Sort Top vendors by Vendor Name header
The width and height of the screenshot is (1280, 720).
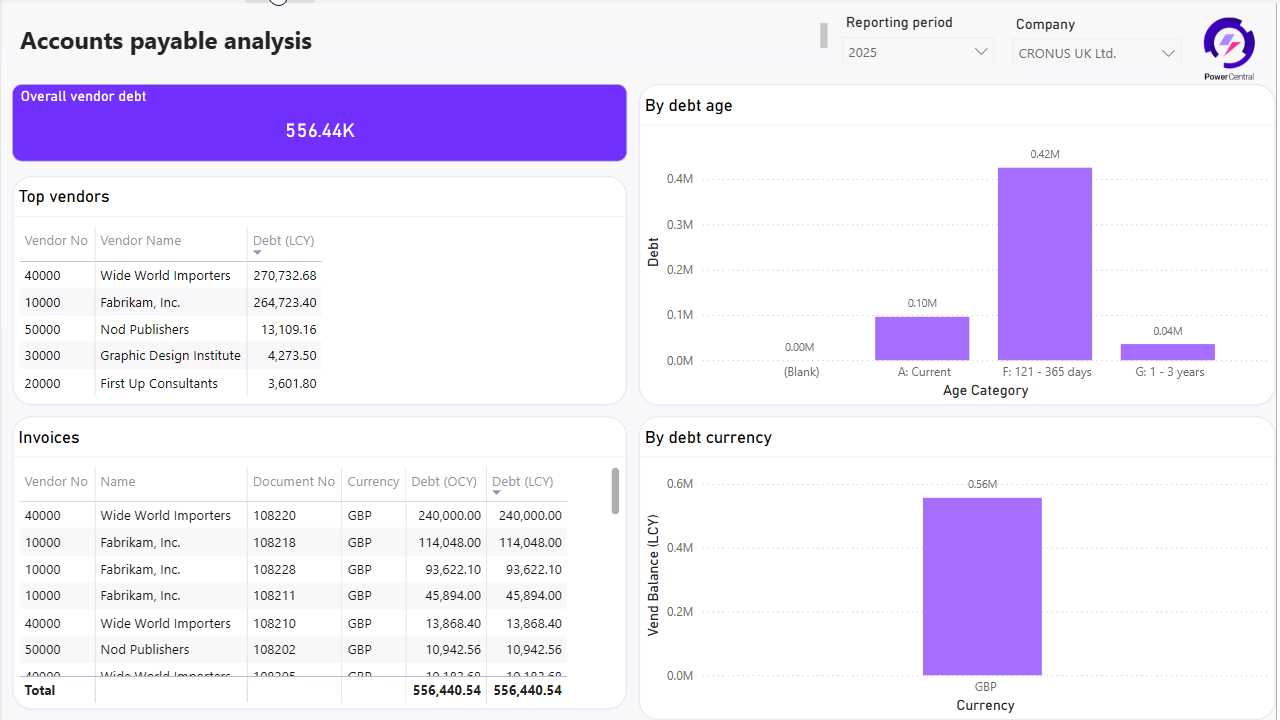(x=141, y=240)
